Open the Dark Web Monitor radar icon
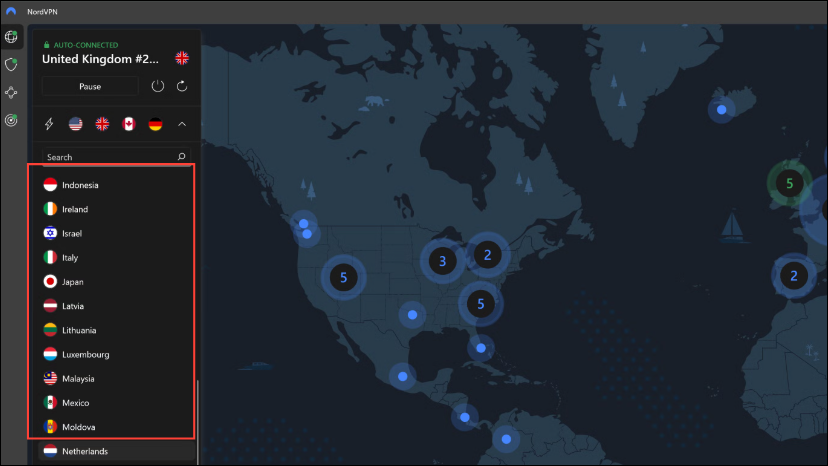 coord(11,120)
